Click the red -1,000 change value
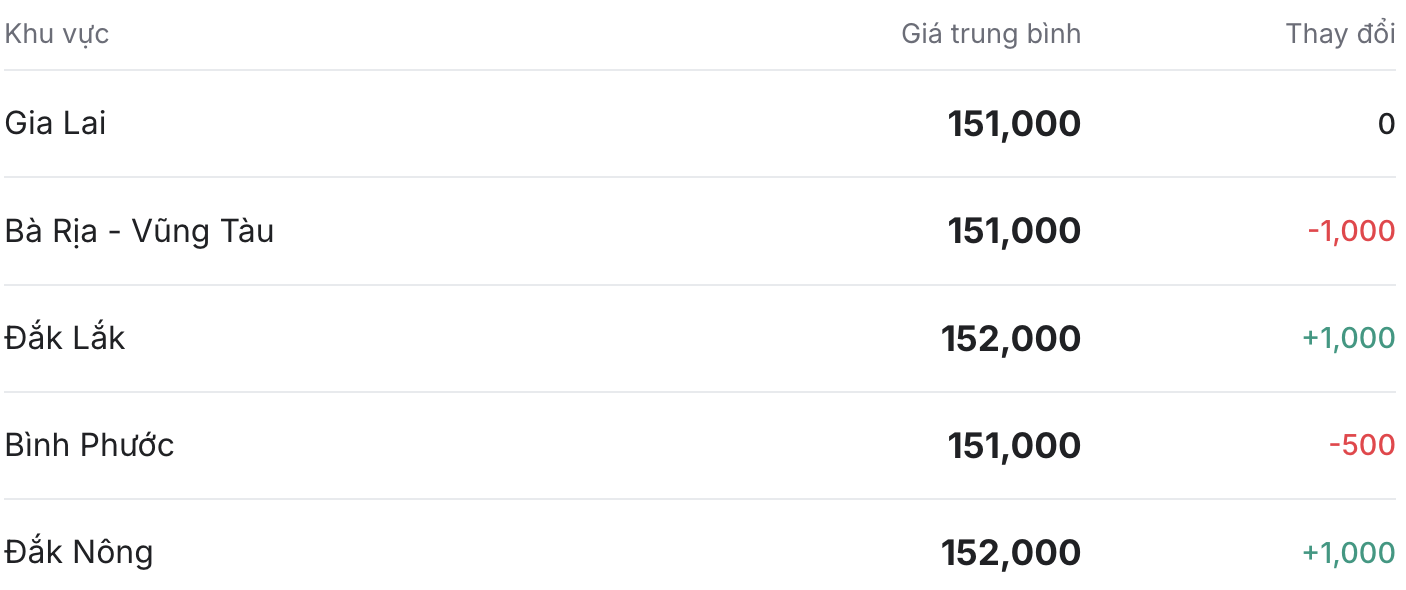Image resolution: width=1406 pixels, height=590 pixels. [1351, 231]
